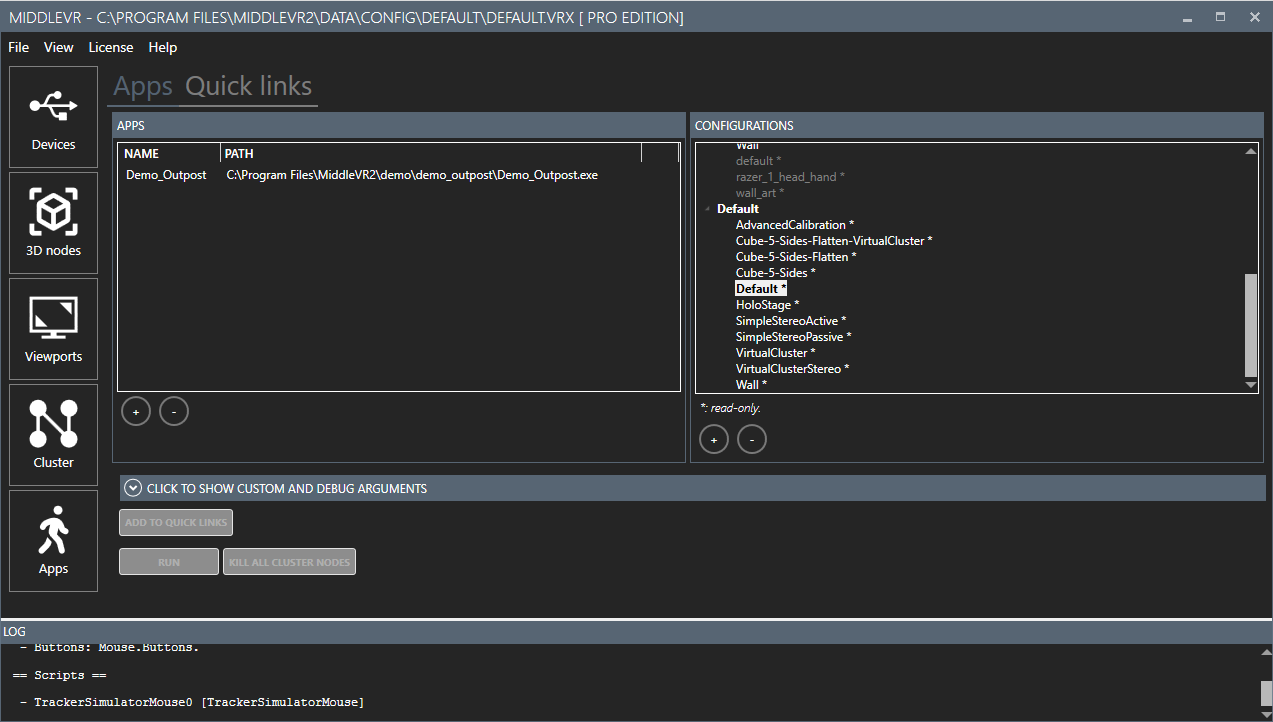This screenshot has width=1273, height=722.
Task: Select VirtualClusterStereo configuration
Action: point(792,369)
